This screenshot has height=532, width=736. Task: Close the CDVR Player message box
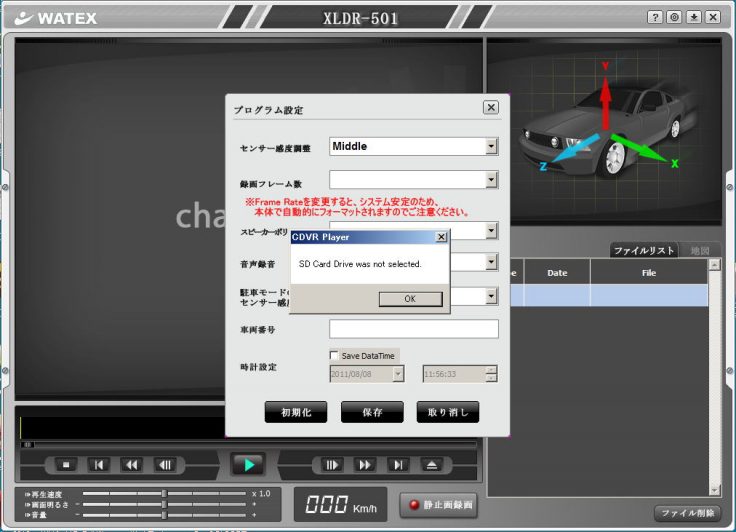441,237
